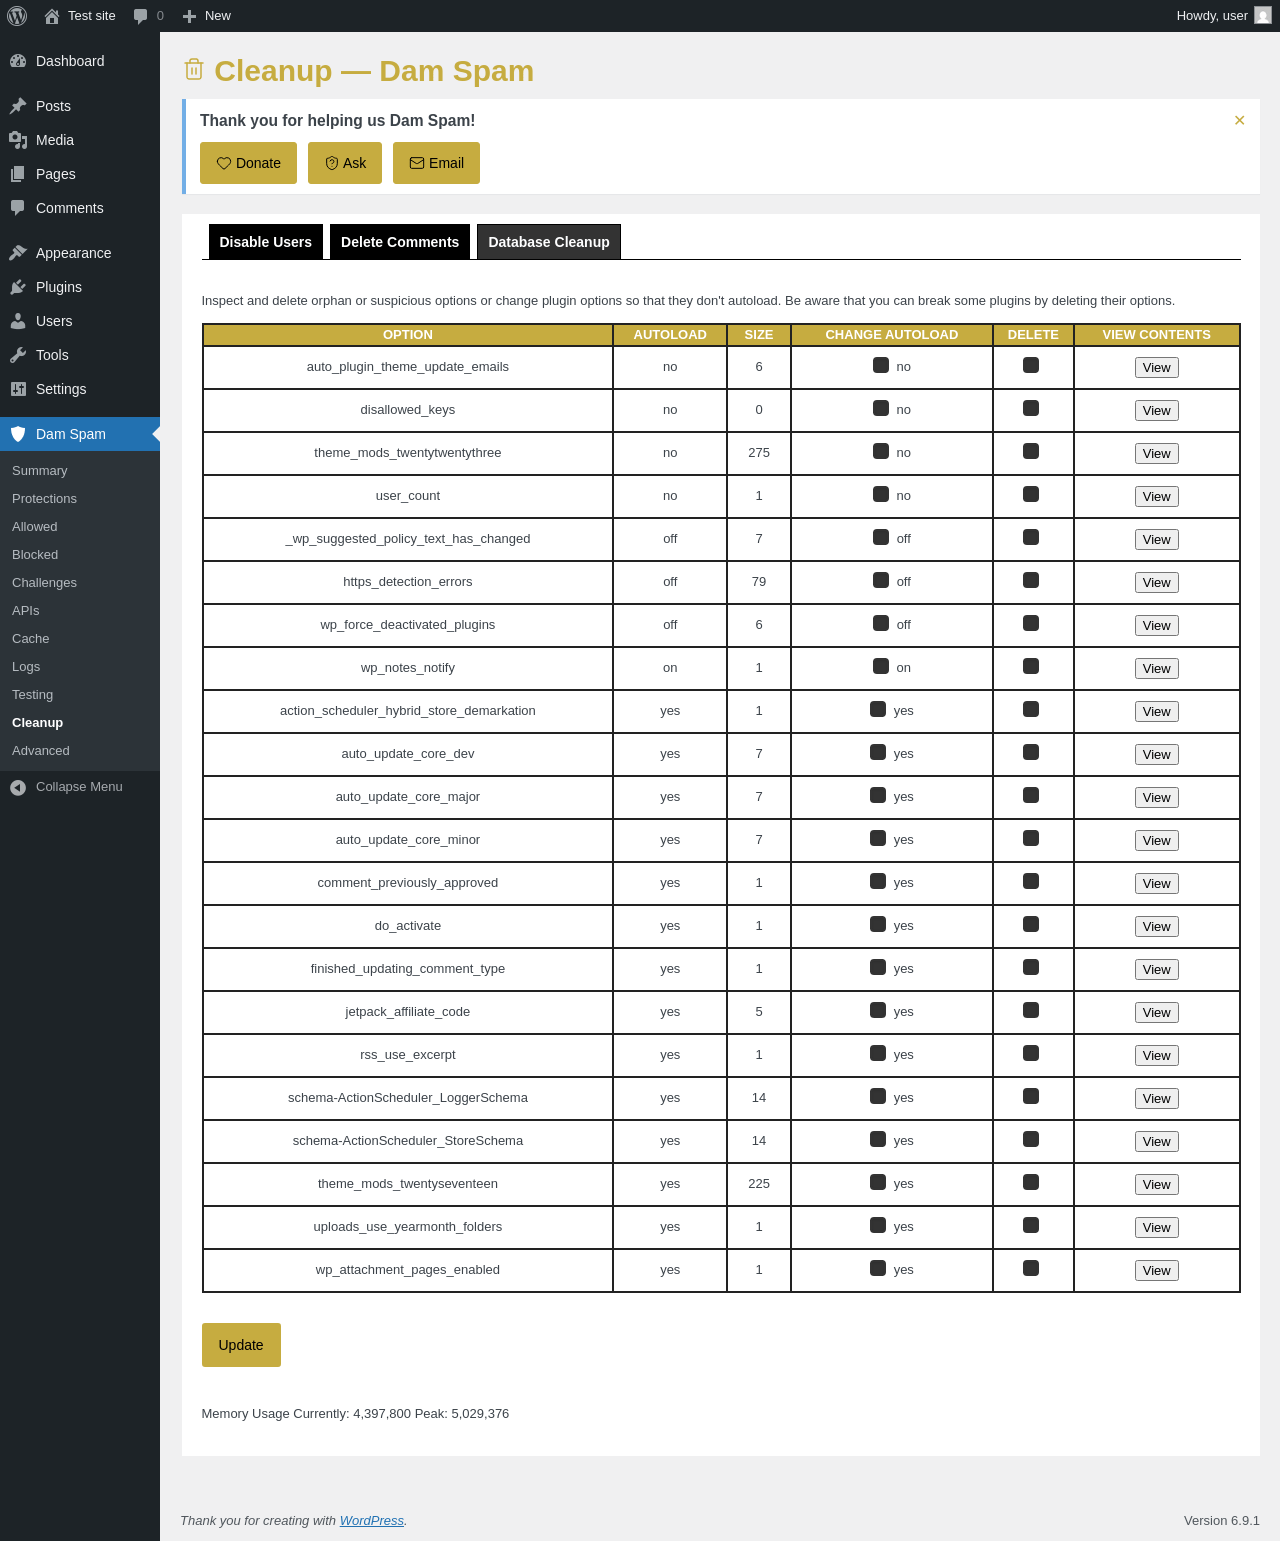Follow the WordPress footer link
The image size is (1280, 1541).
(x=372, y=1520)
